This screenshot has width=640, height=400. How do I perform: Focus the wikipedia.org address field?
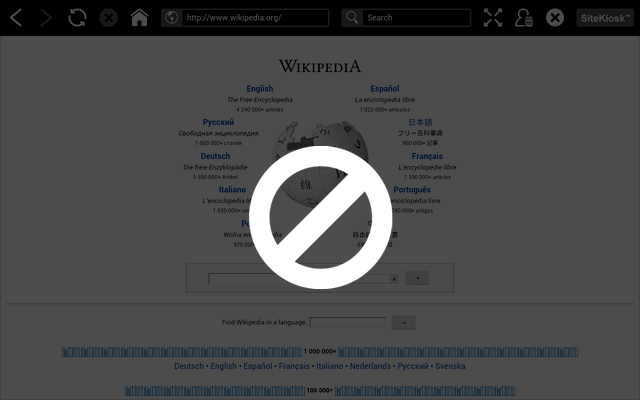coord(255,18)
